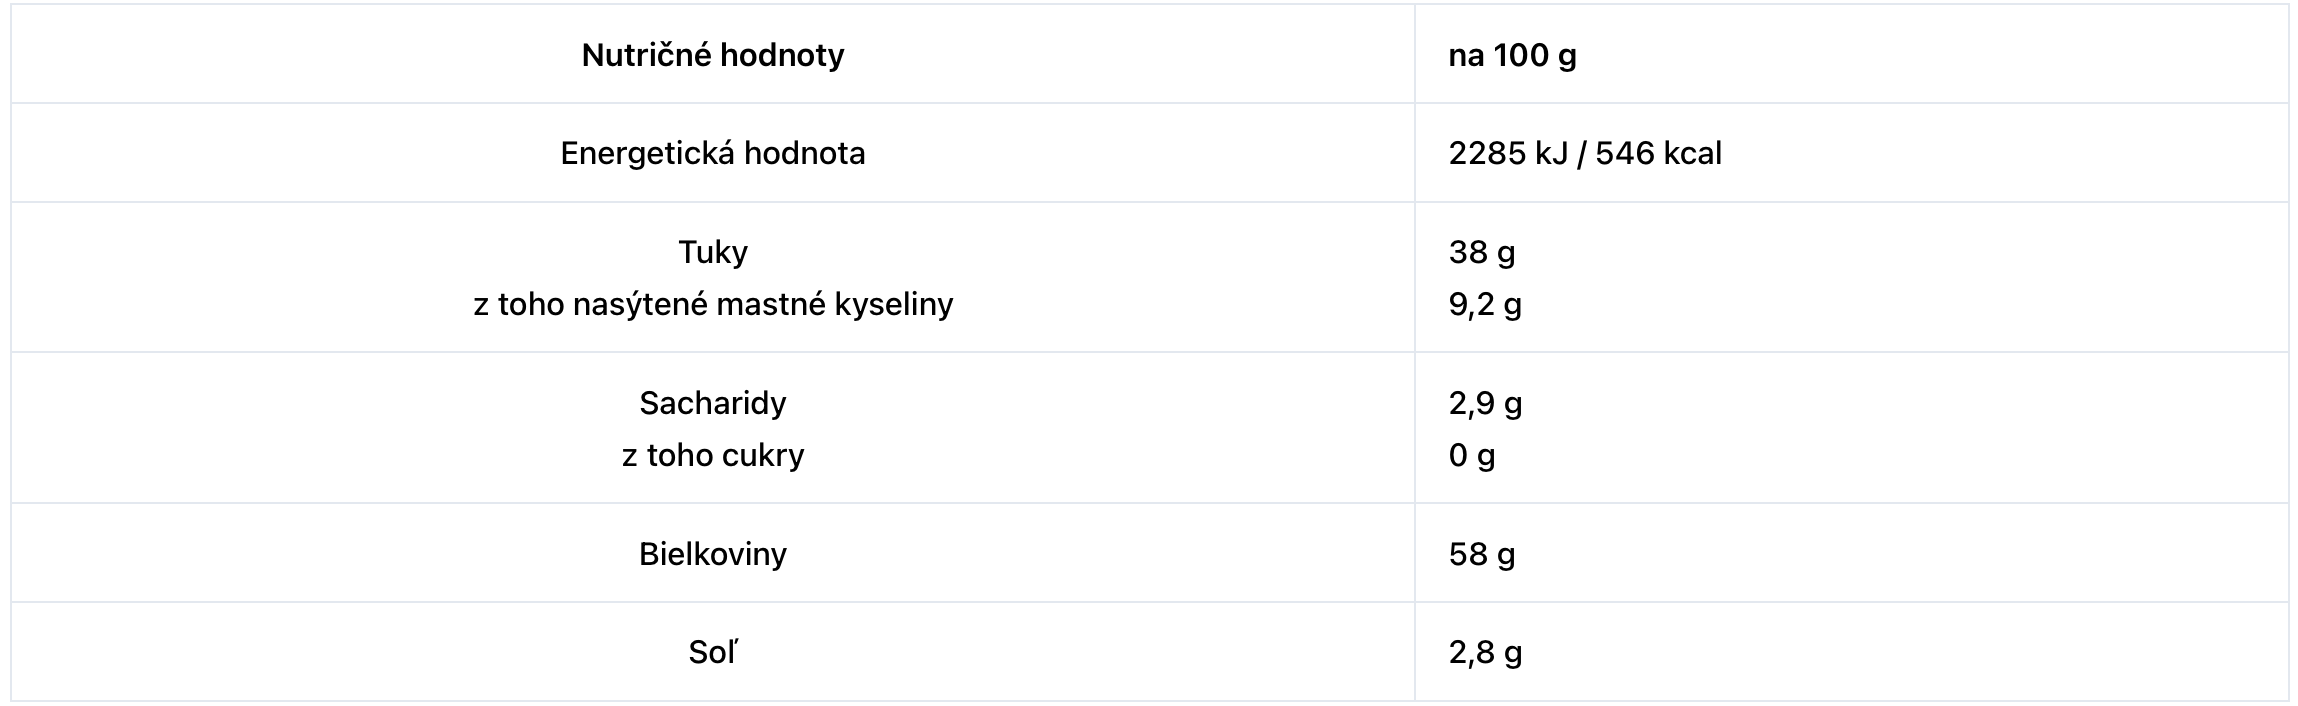
Task: Select the "2,9 g" carbohydrate value
Action: pos(1485,403)
